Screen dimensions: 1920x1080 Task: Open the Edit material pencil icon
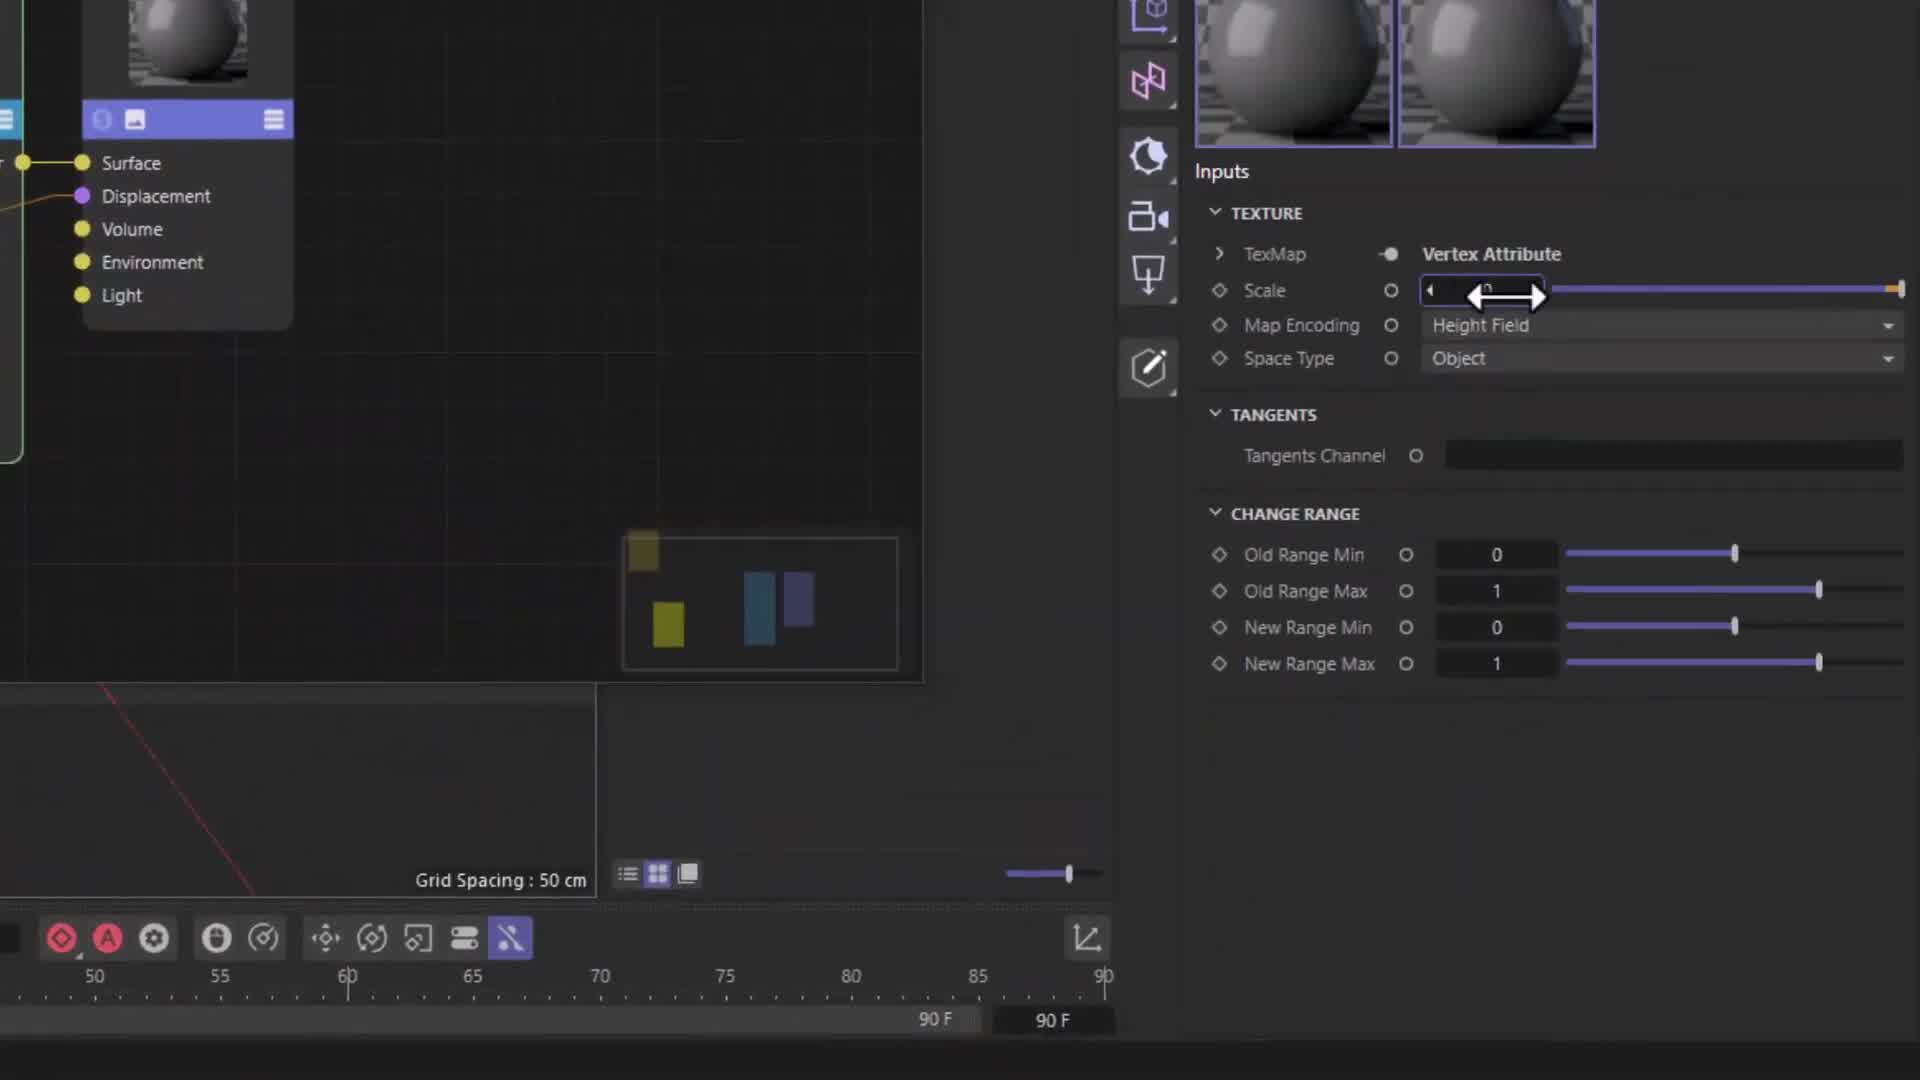1148,367
